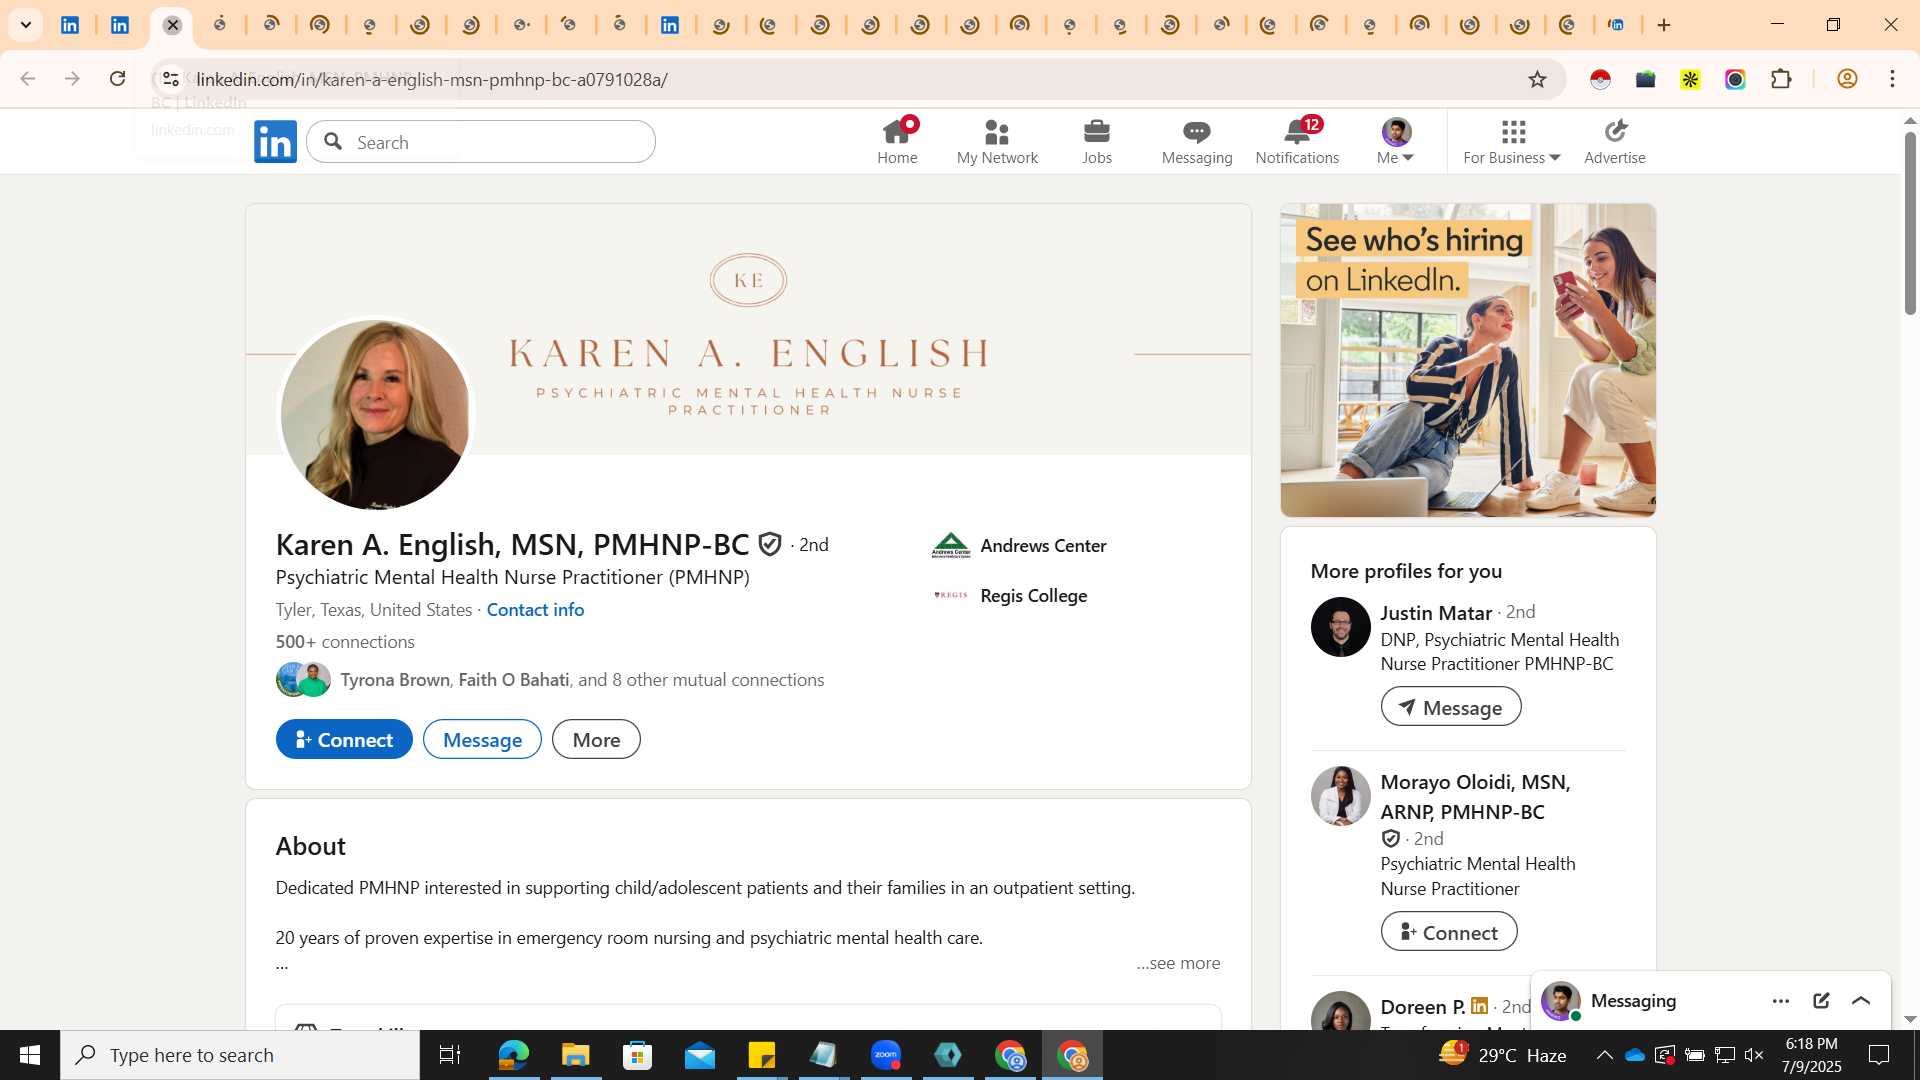The image size is (1920, 1080).
Task: Open Microsoft Edge from taskbar
Action: pos(513,1055)
